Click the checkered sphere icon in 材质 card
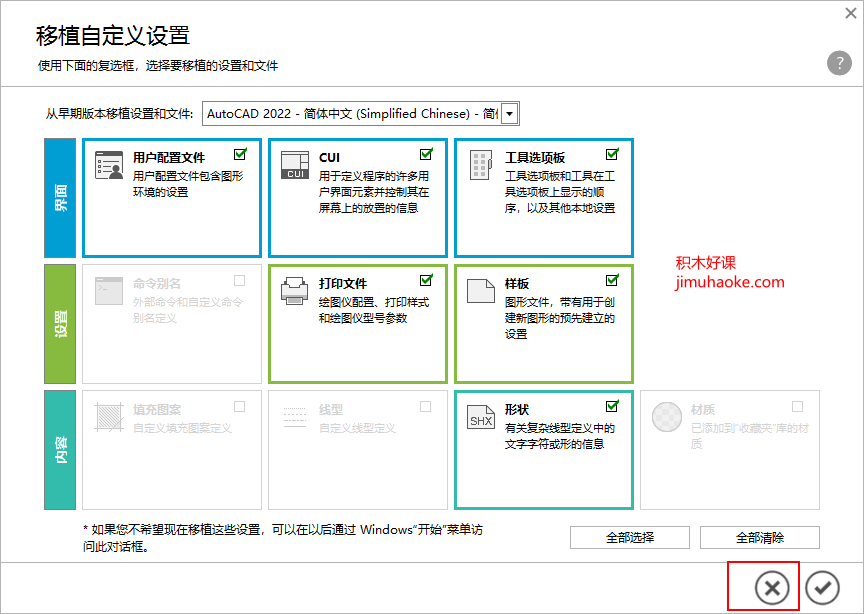The height and width of the screenshot is (614, 864). pyautogui.click(x=667, y=417)
